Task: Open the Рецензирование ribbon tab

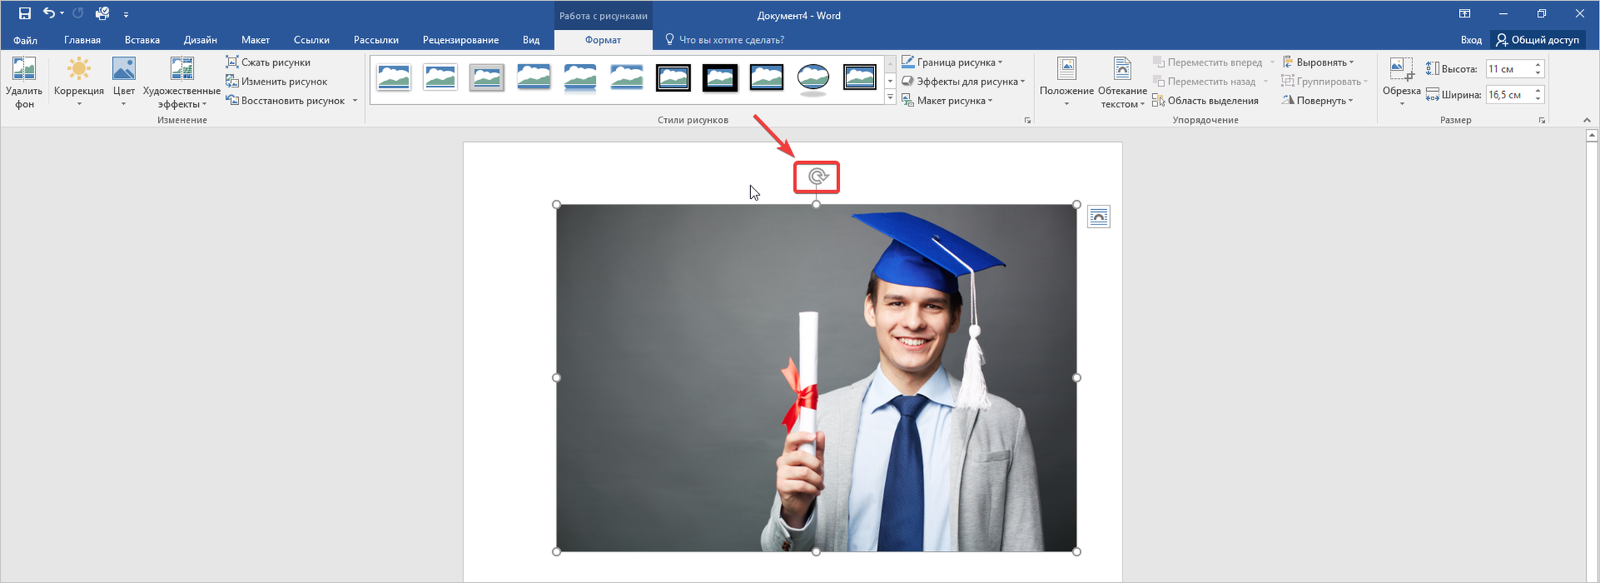Action: (x=460, y=40)
